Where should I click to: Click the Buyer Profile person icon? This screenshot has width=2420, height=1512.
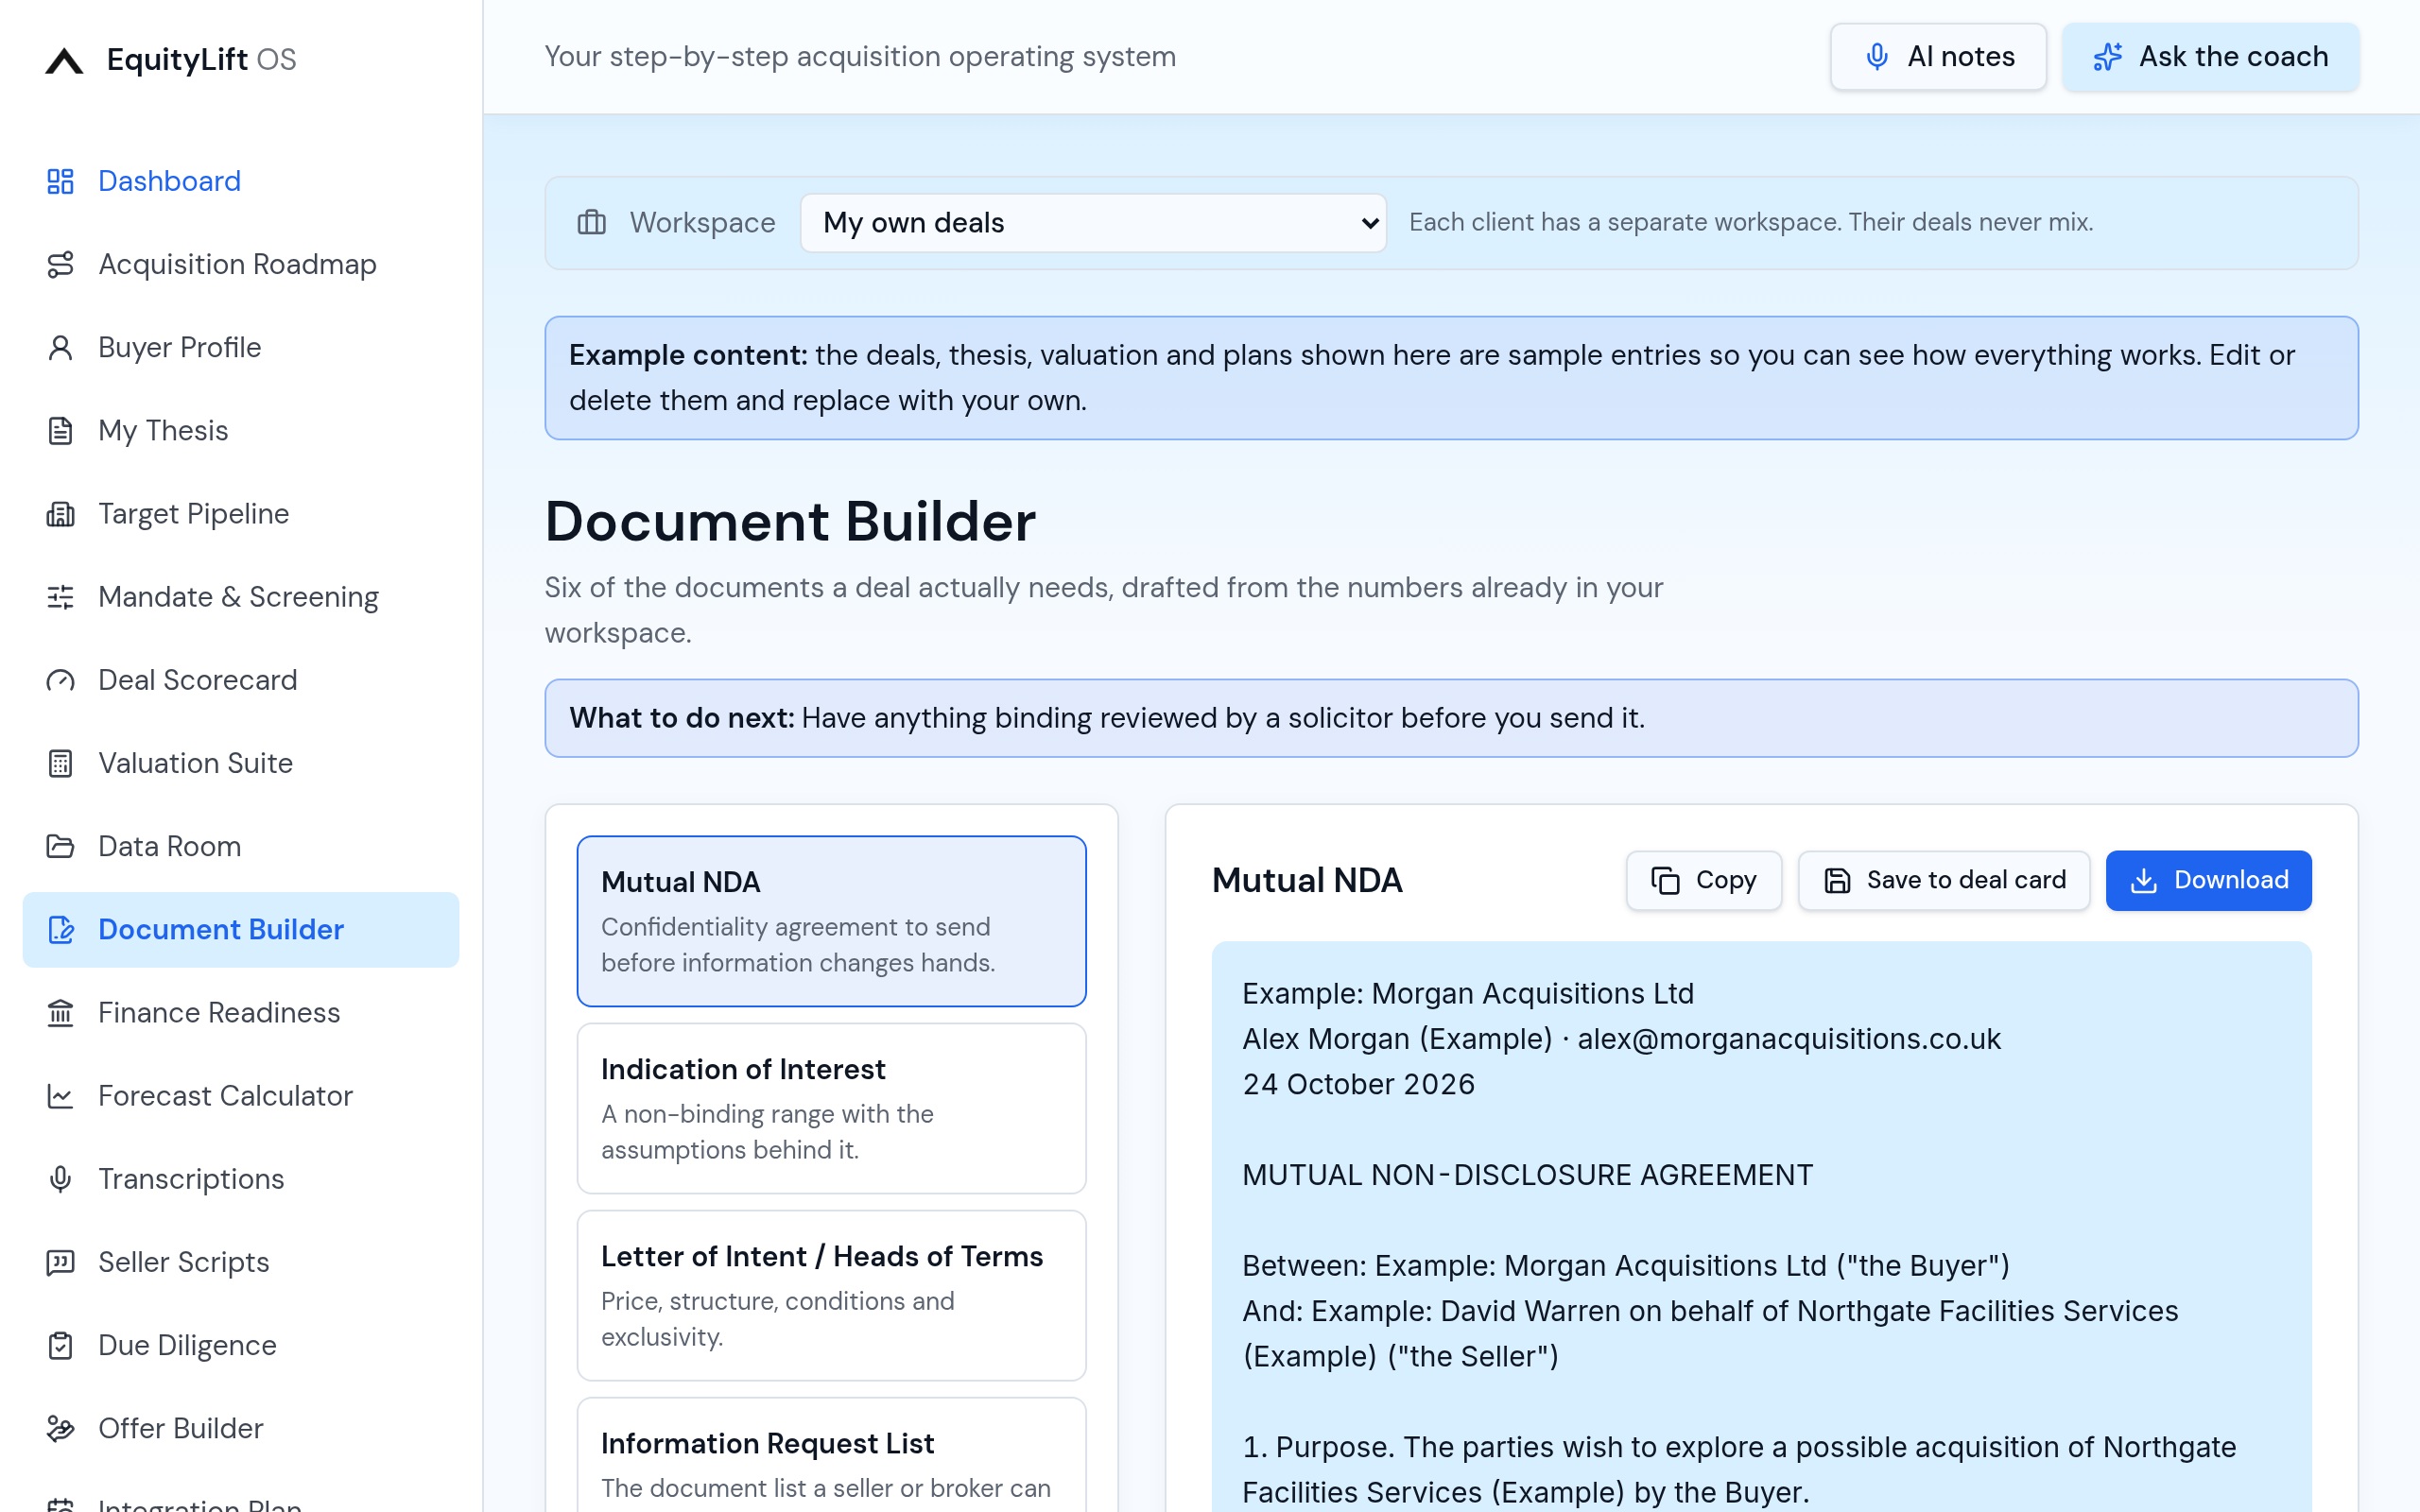coord(60,347)
